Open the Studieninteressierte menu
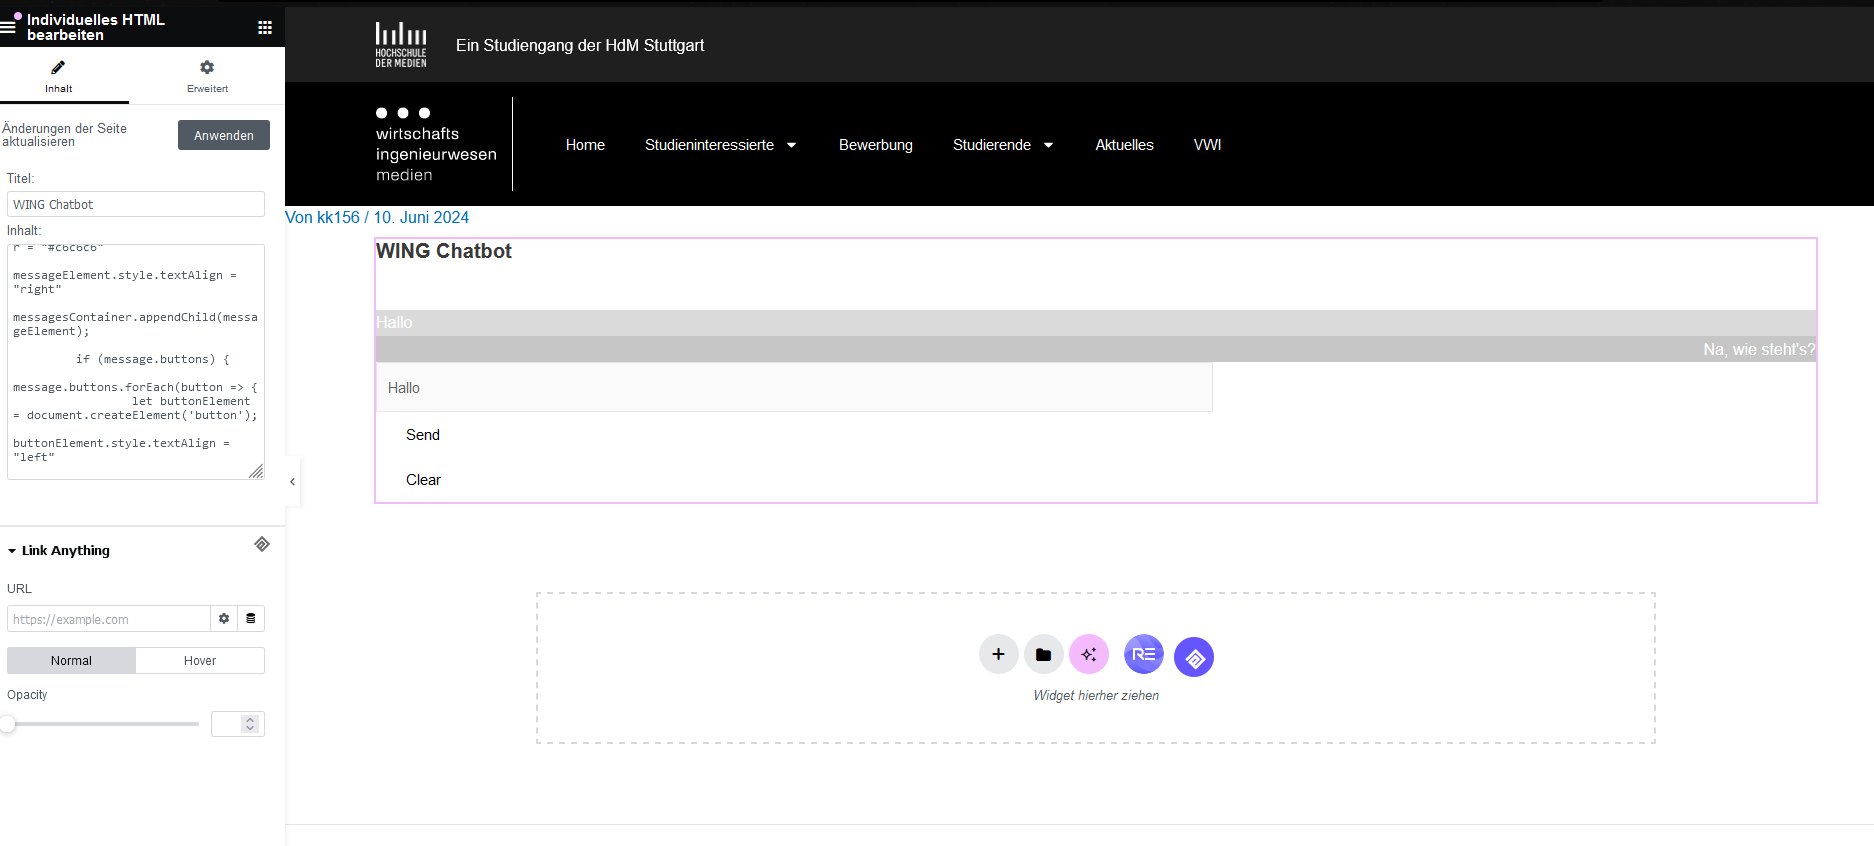This screenshot has width=1874, height=846. click(x=709, y=145)
